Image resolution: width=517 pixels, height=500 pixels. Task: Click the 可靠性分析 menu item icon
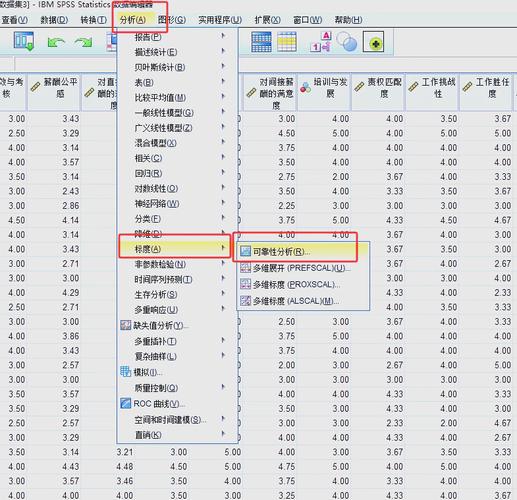(x=246, y=251)
